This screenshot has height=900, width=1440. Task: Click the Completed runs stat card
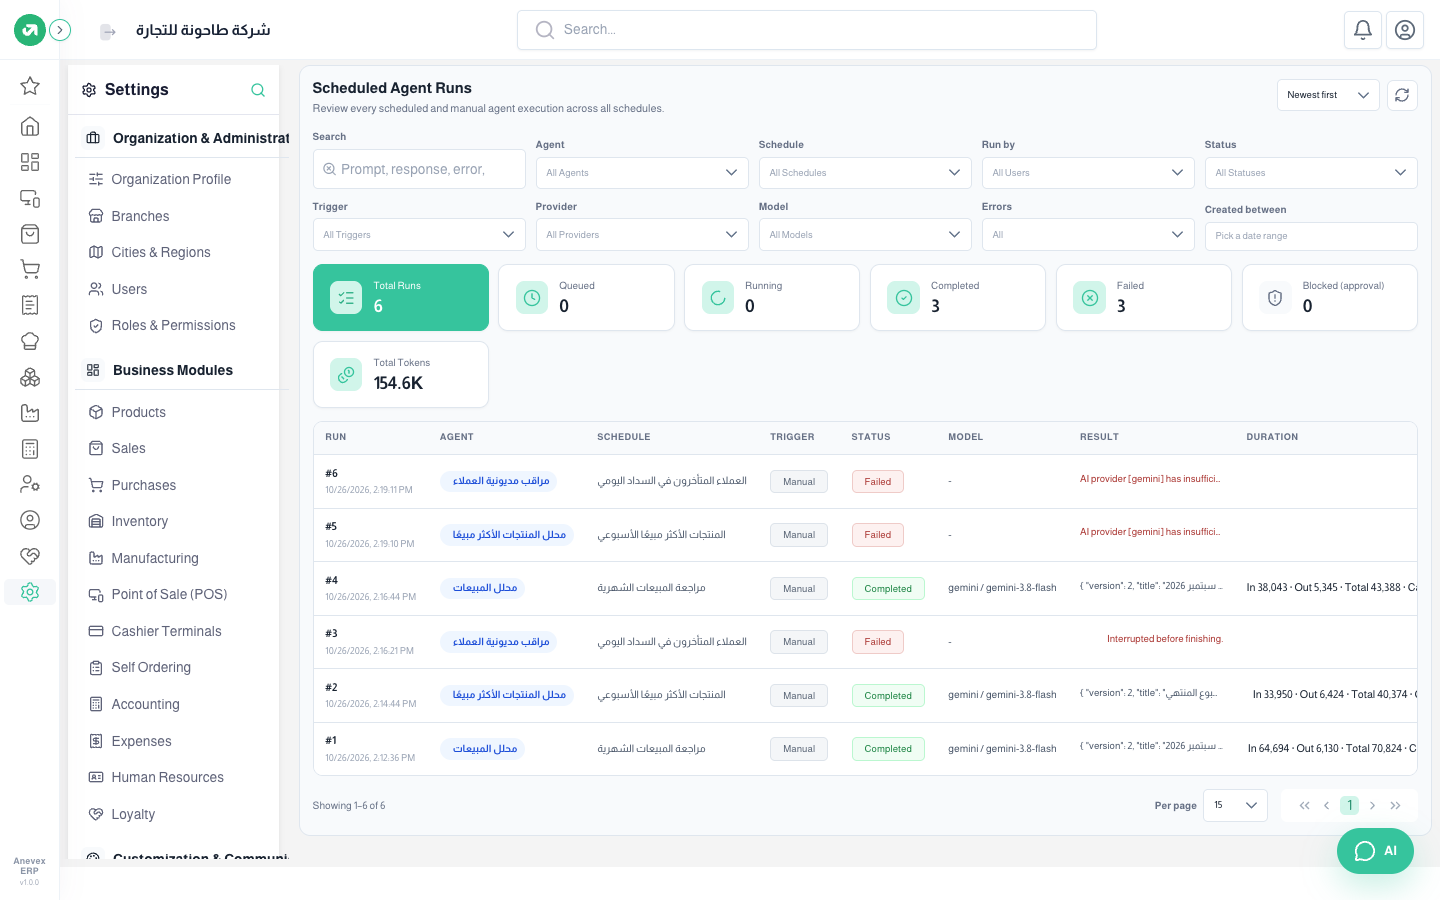click(958, 297)
